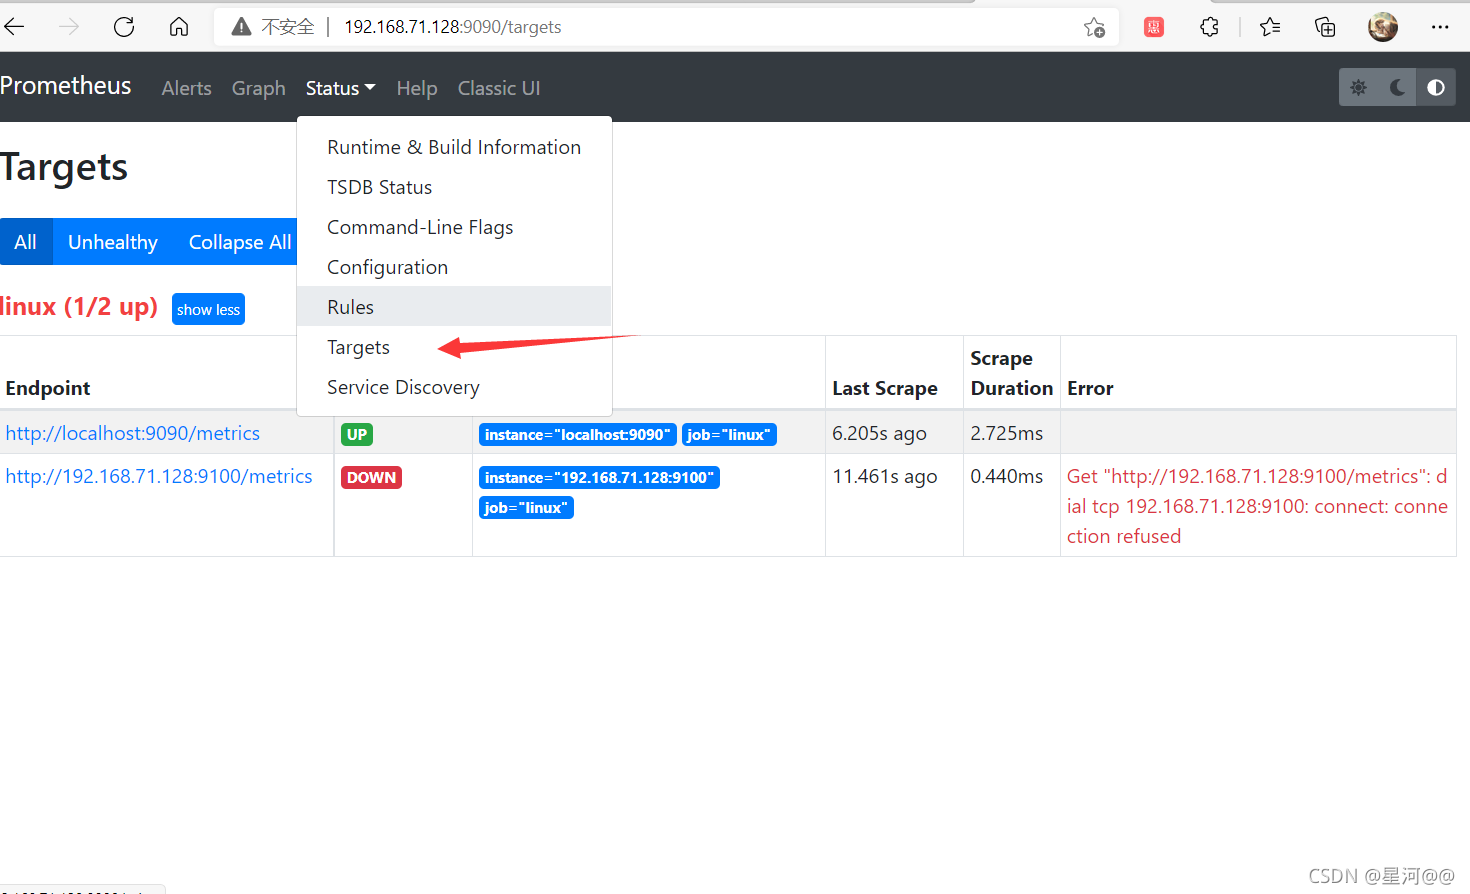Select Targets from the Status menu

pyautogui.click(x=454, y=347)
